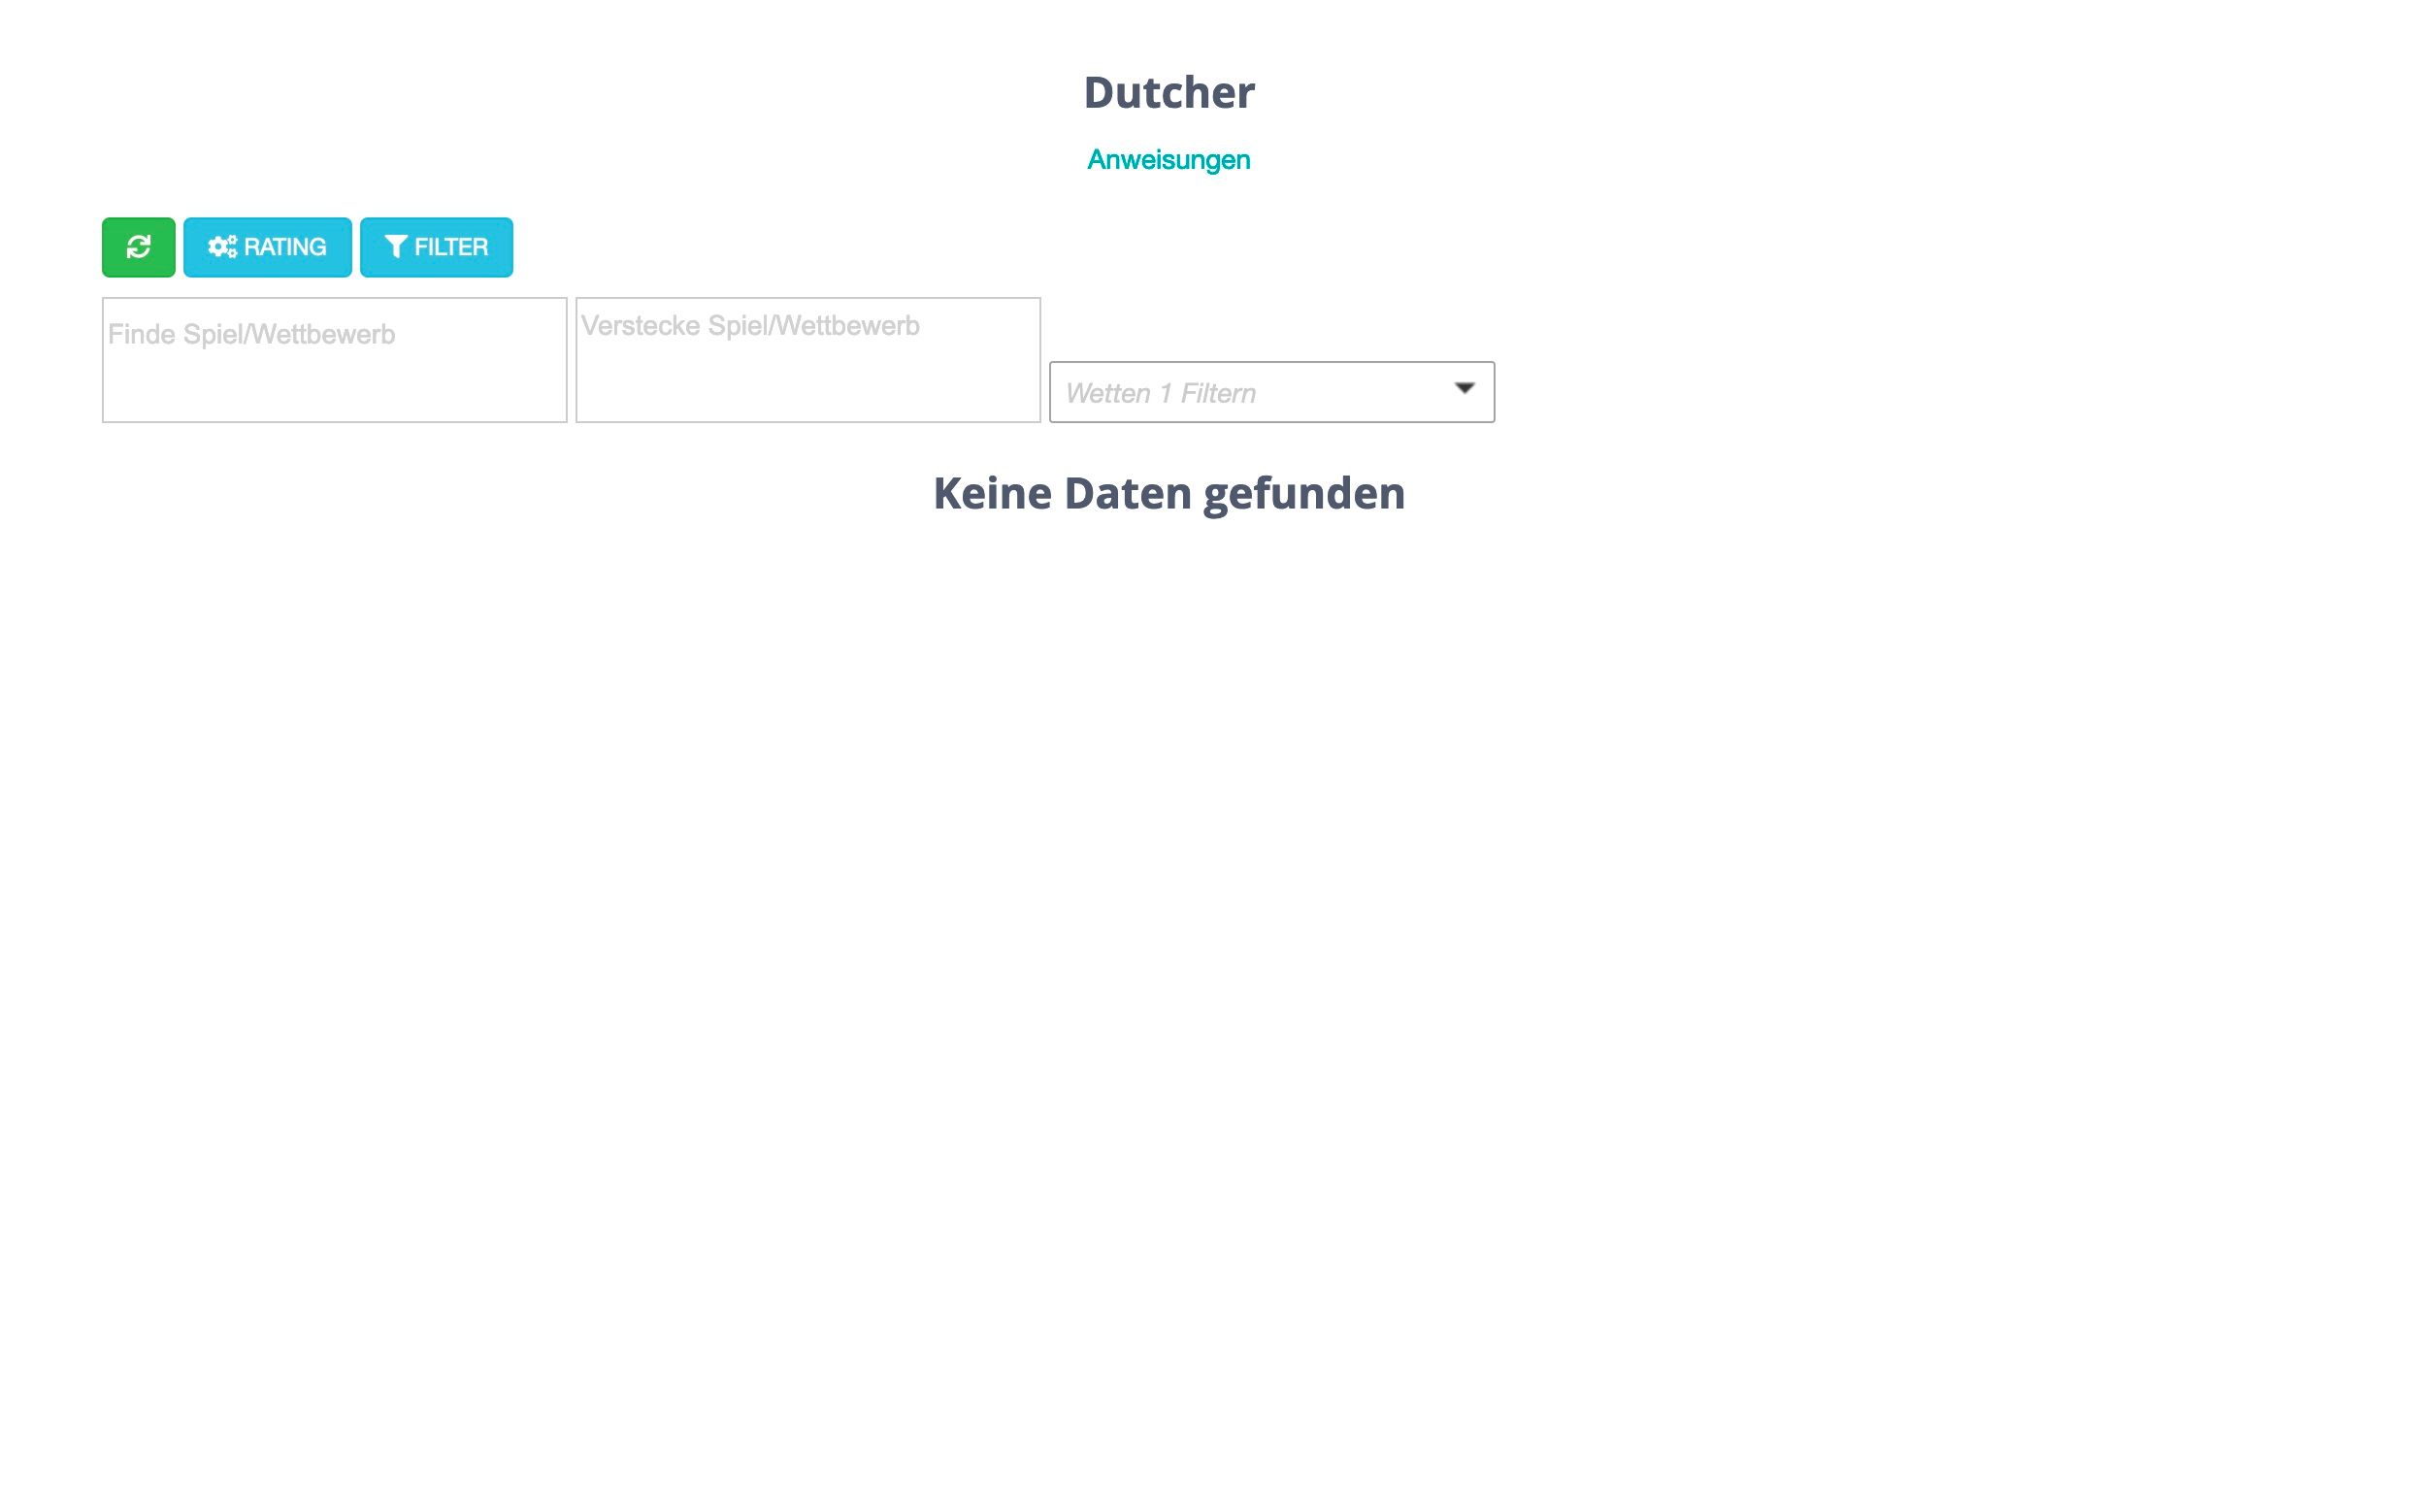2436x1512 pixels.
Task: Click the Wetten 1 Filtern placeholder text
Action: 1160,394
